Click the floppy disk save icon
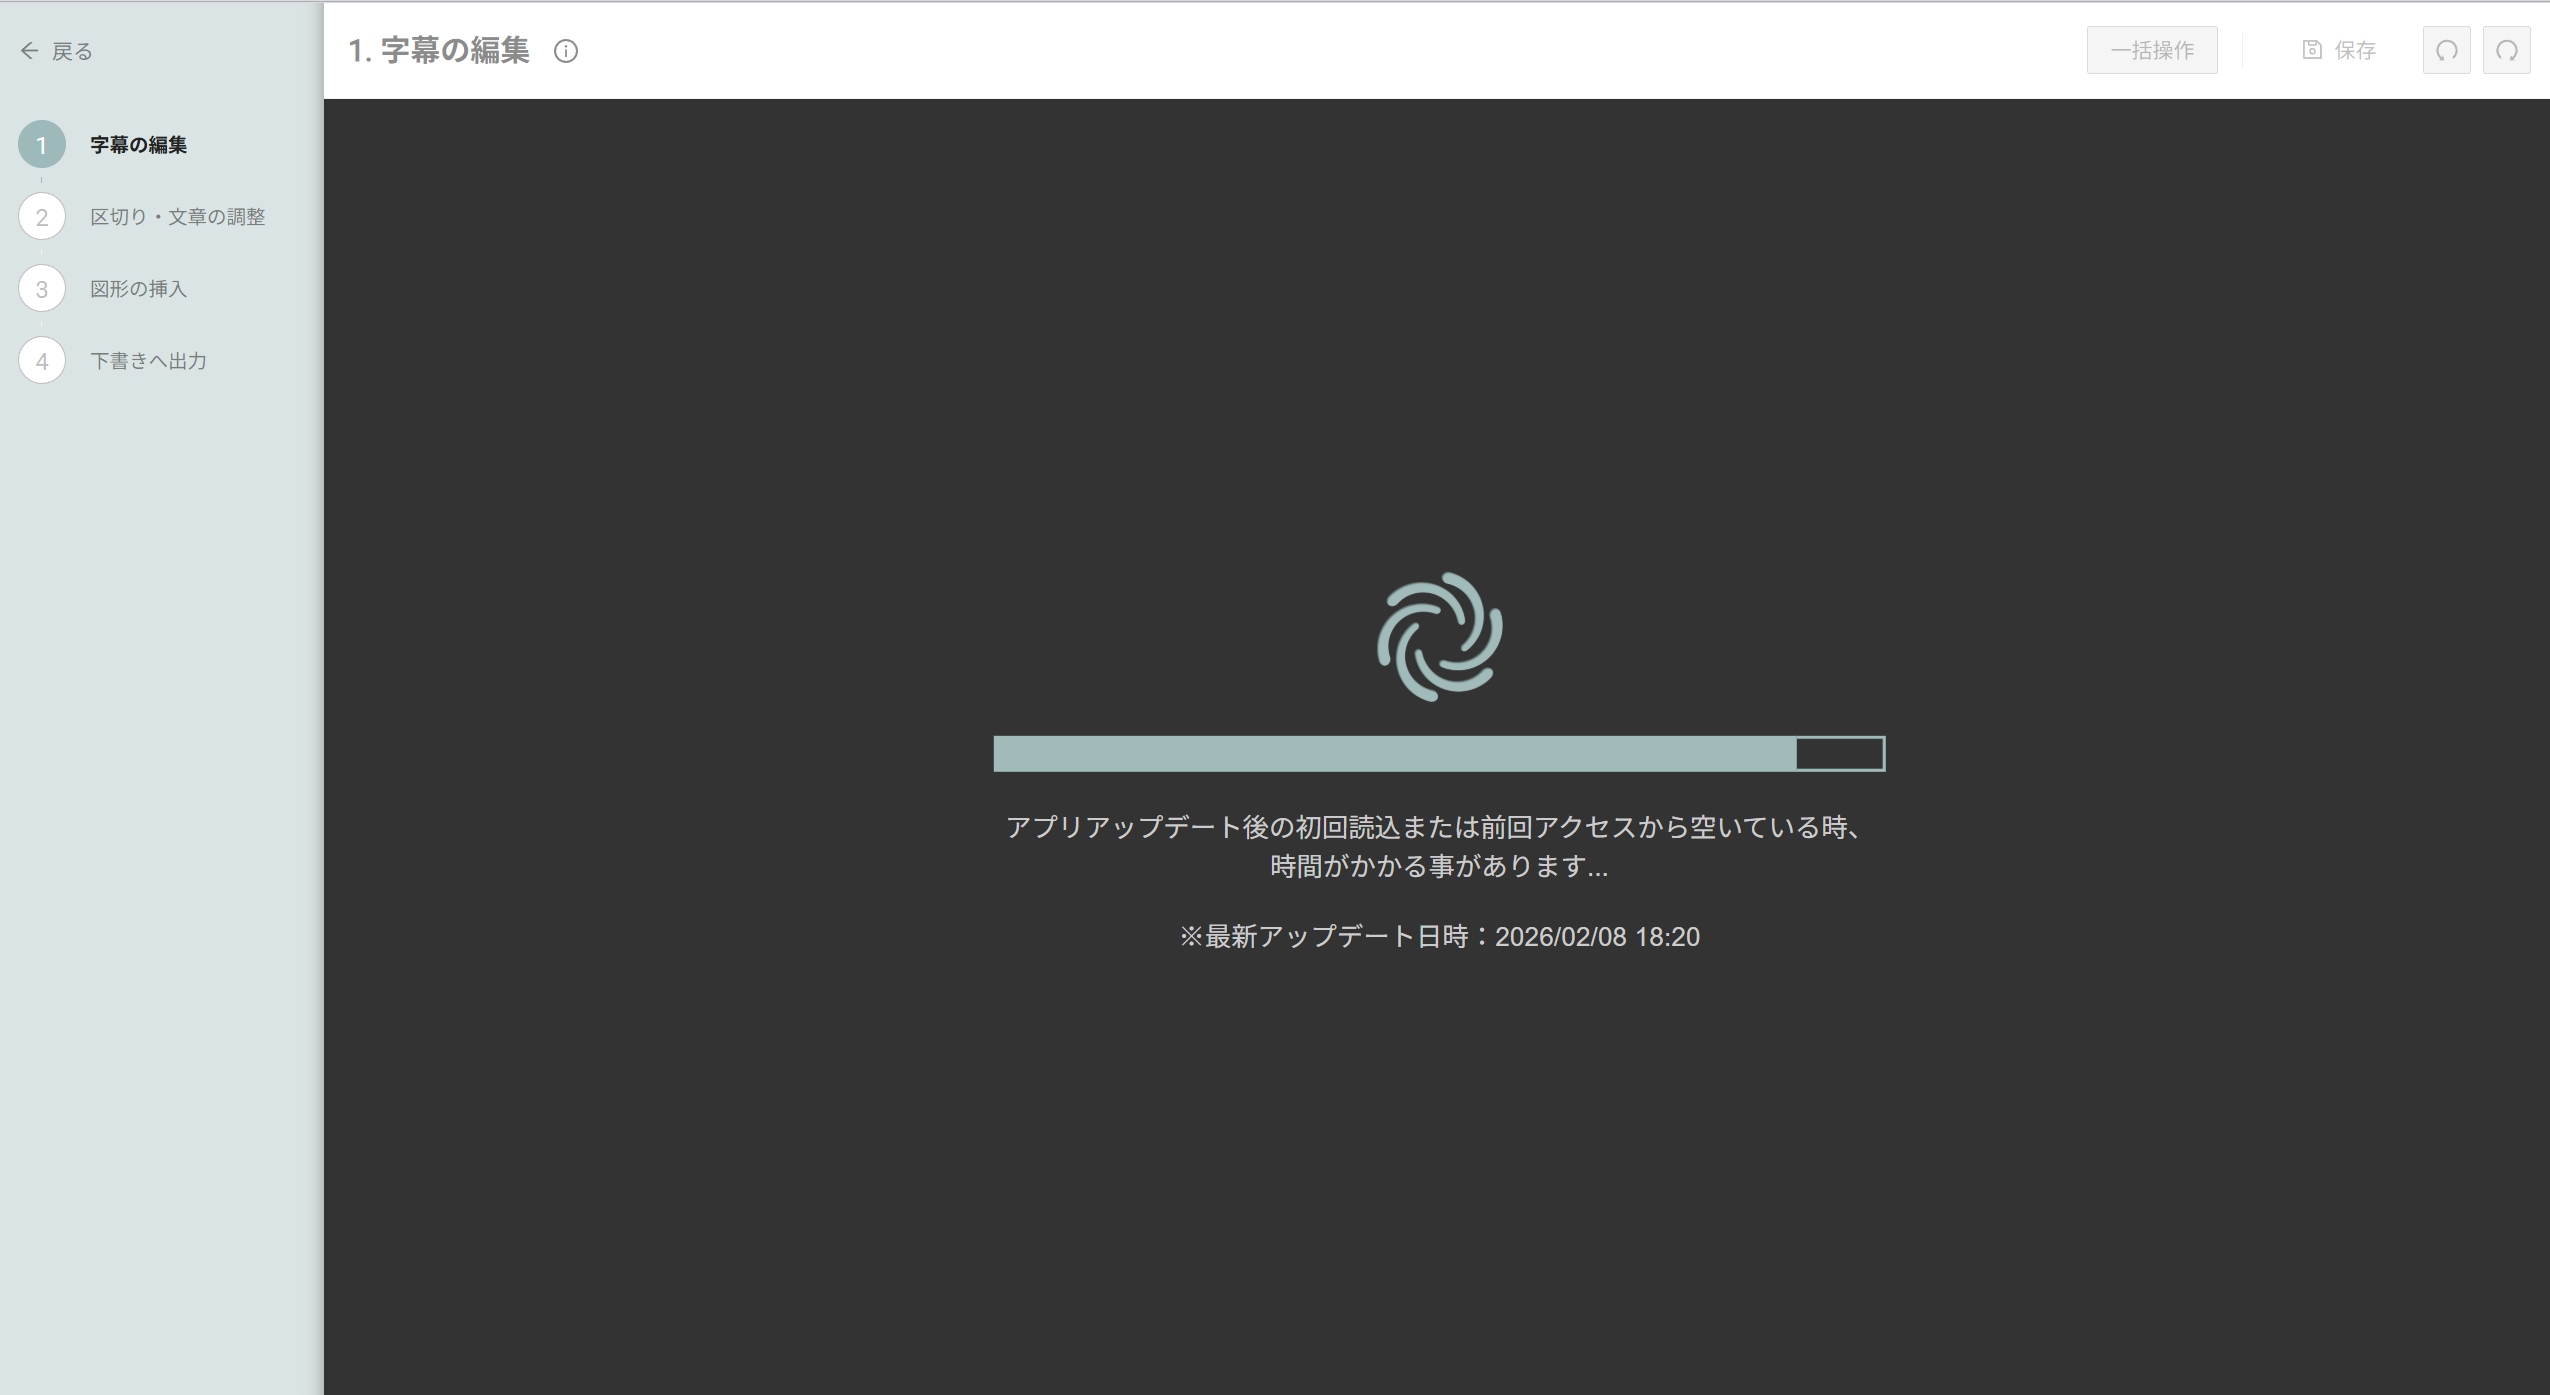This screenshot has height=1395, width=2550. coord(2312,50)
